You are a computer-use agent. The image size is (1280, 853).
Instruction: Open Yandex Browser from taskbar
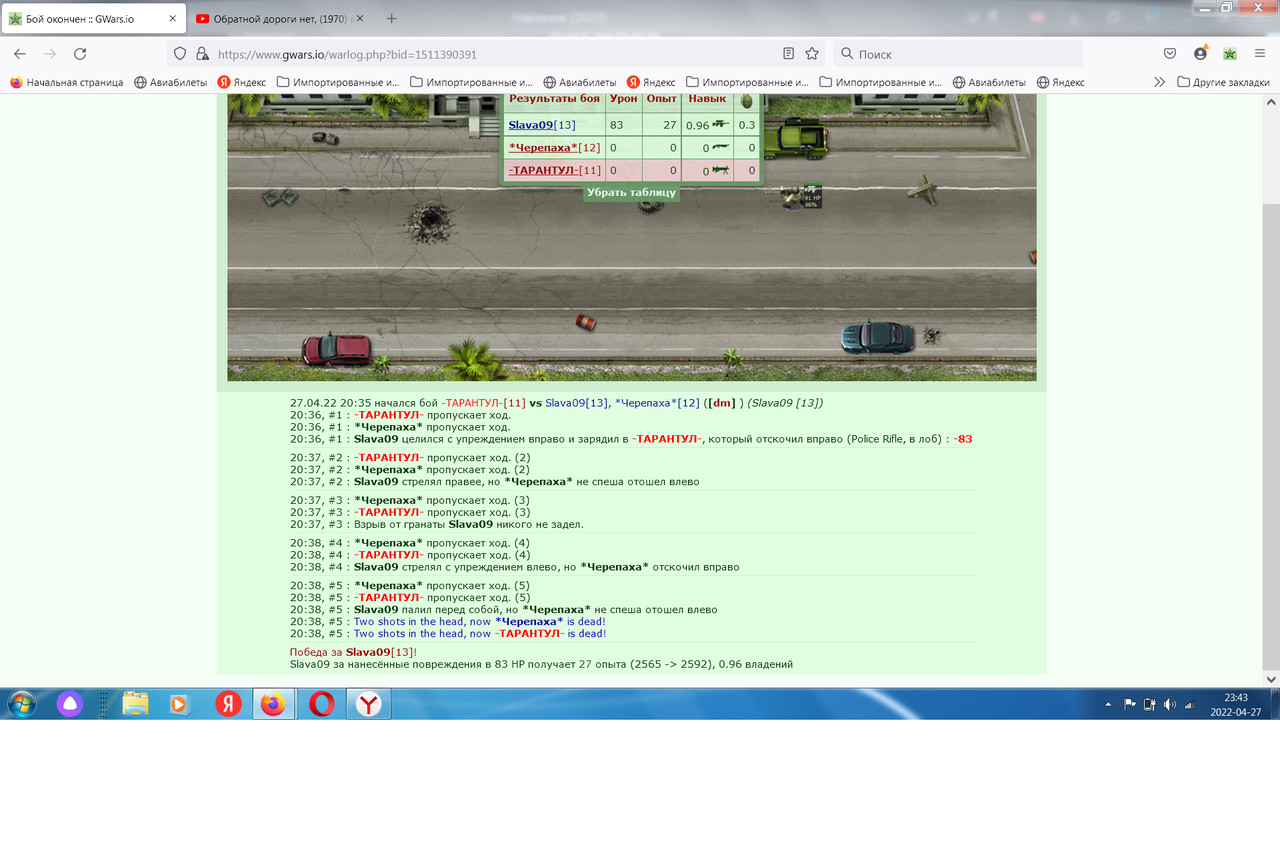(369, 704)
